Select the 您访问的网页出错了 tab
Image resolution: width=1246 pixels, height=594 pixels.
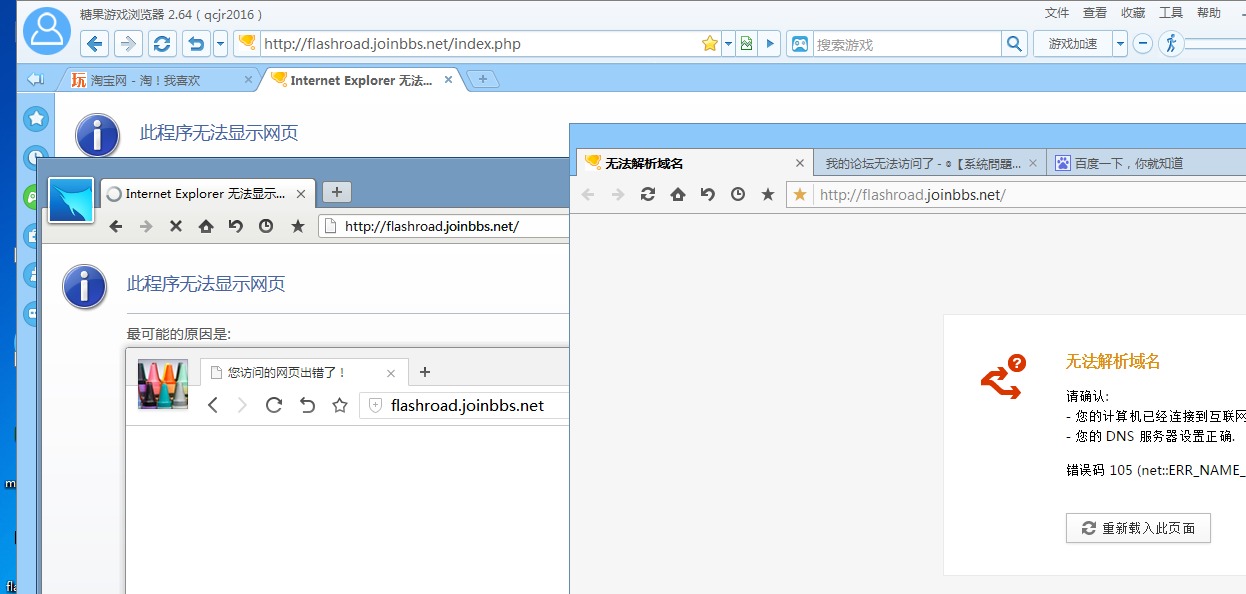(303, 372)
